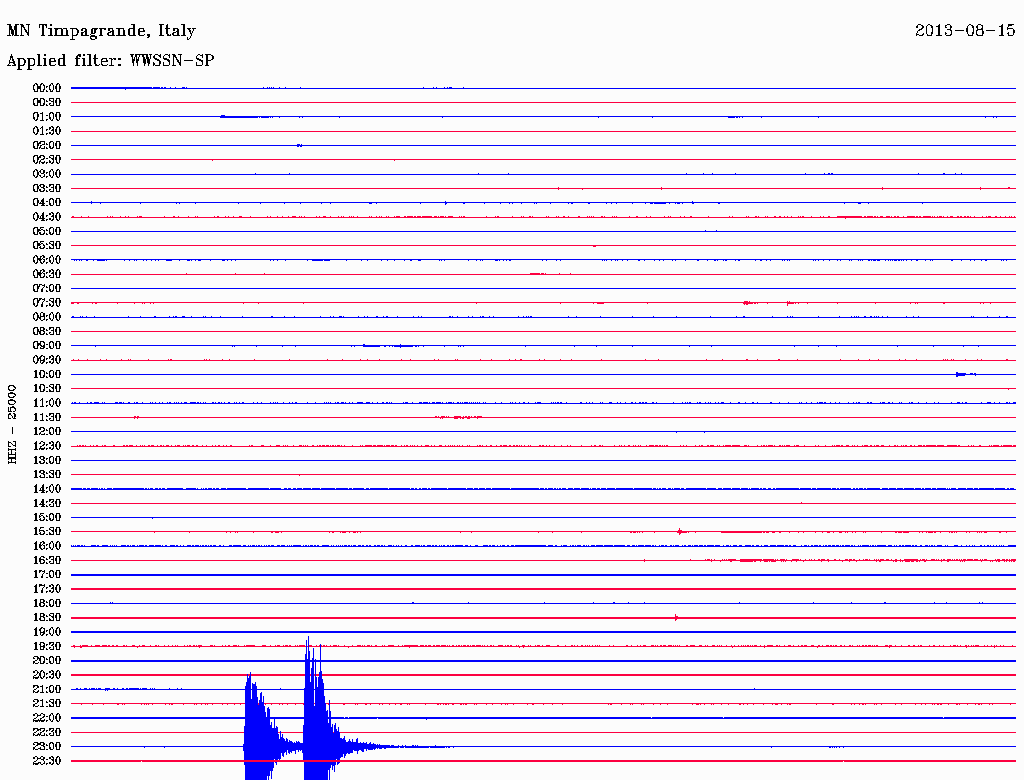Screen dimensions: 1024x780
Task: Click the 'HHZ - 25000' axis label
Action: (x=12, y=425)
